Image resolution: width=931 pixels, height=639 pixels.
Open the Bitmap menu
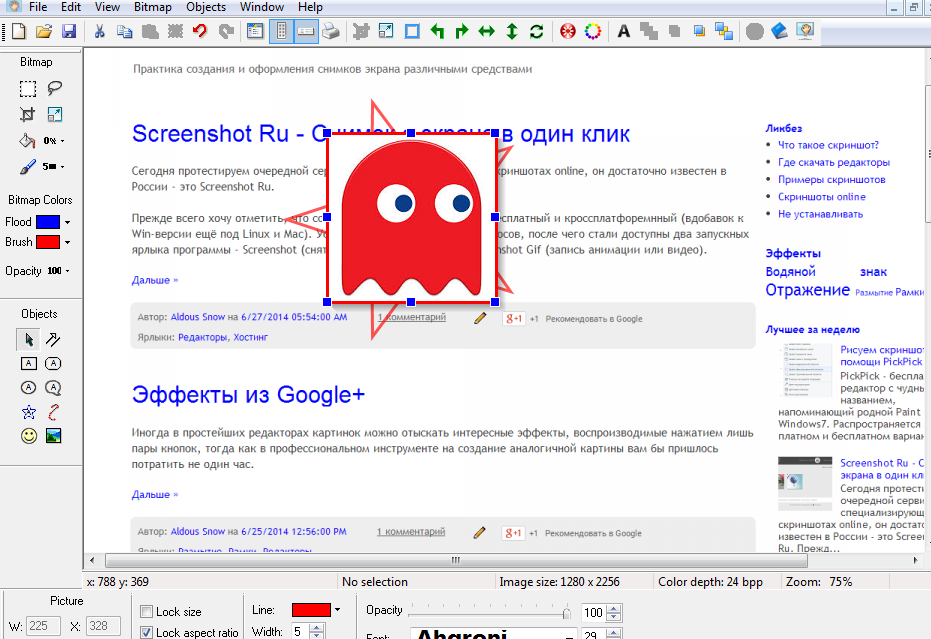[x=153, y=7]
